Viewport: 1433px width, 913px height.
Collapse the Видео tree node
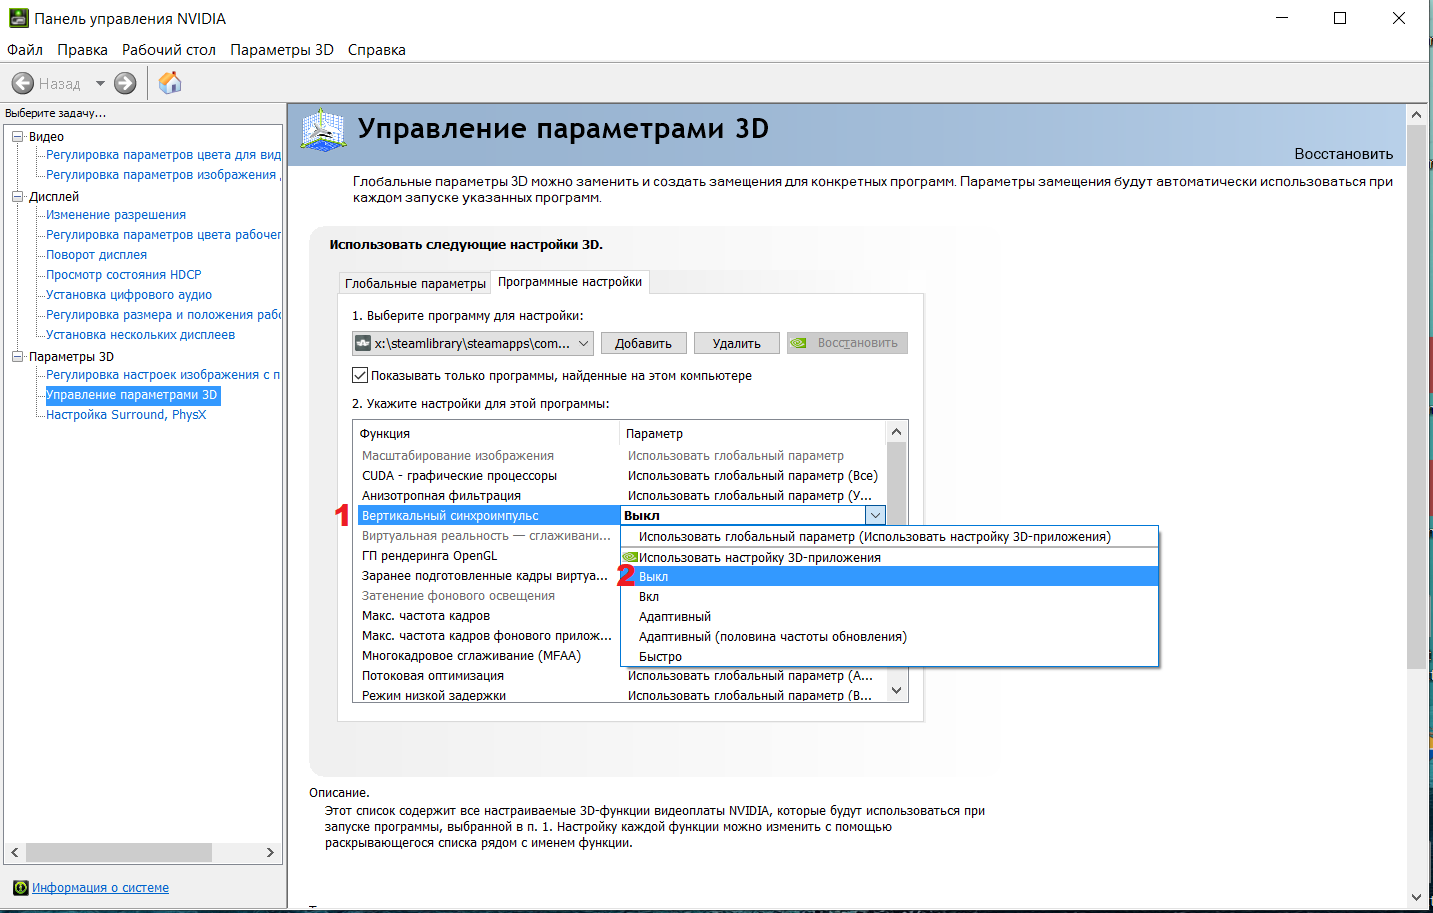pos(18,137)
